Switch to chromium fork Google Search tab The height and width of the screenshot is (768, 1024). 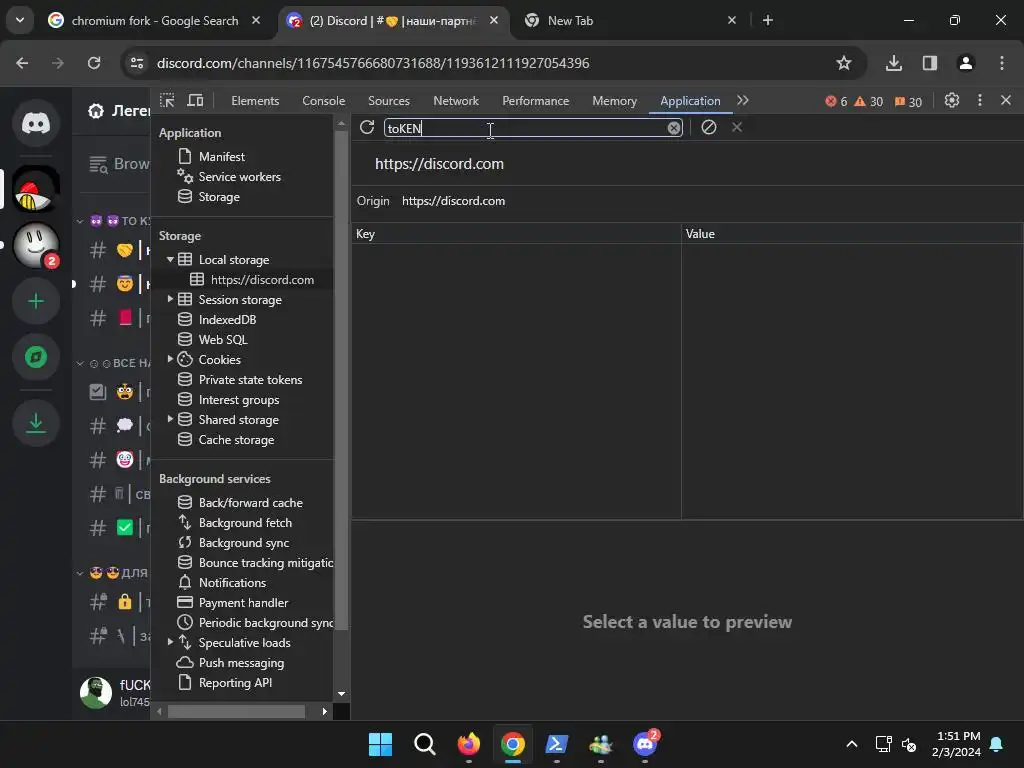[154, 21]
